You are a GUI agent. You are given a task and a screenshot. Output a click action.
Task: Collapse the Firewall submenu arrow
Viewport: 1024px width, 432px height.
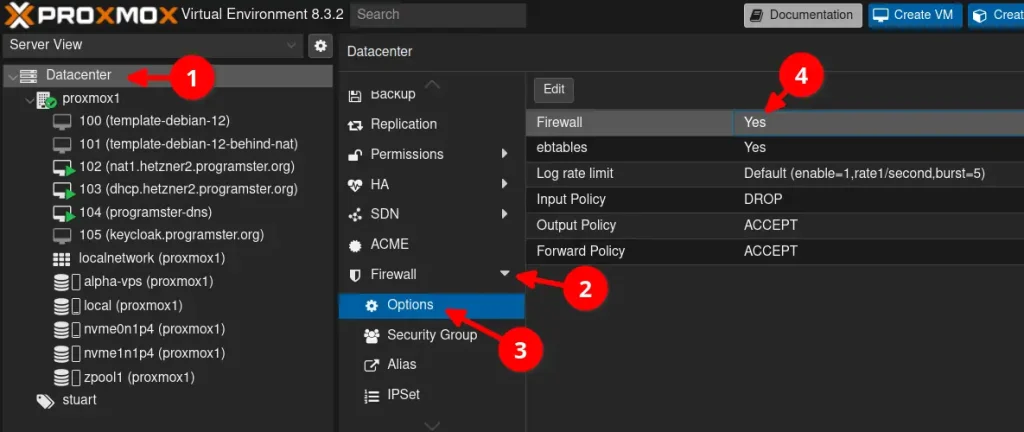505,274
